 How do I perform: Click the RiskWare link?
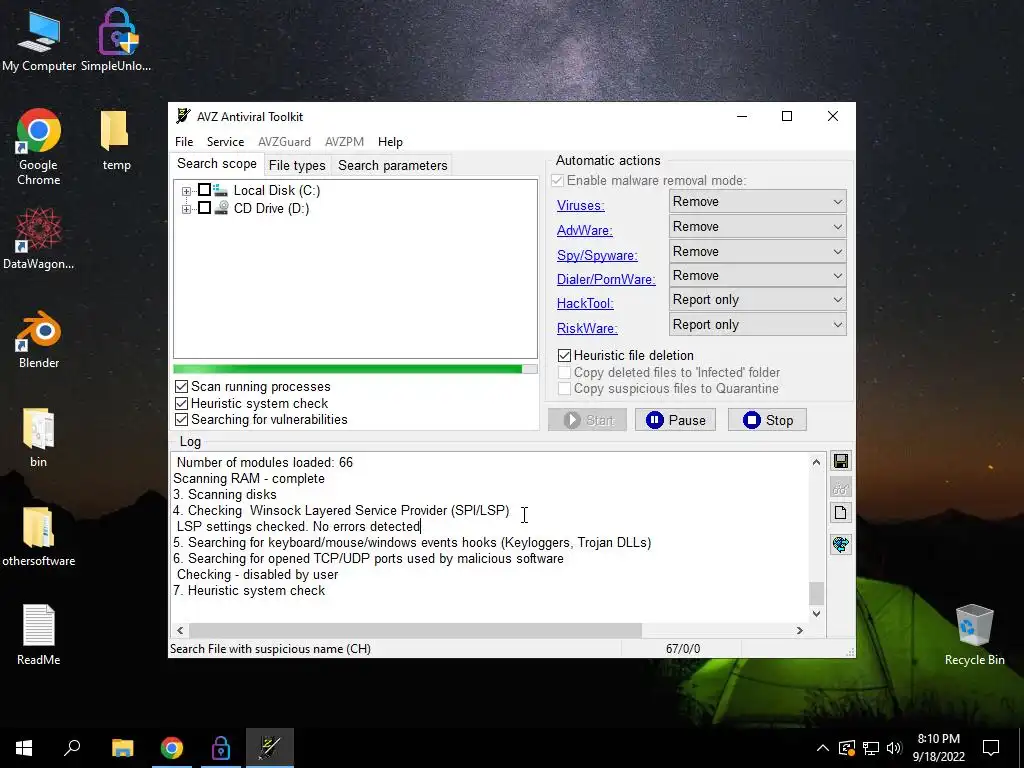point(587,328)
